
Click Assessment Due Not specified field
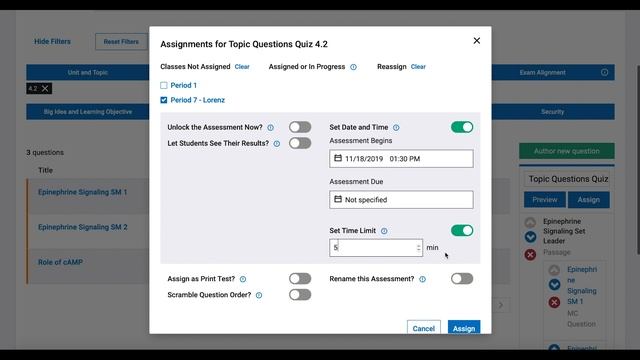click(401, 200)
